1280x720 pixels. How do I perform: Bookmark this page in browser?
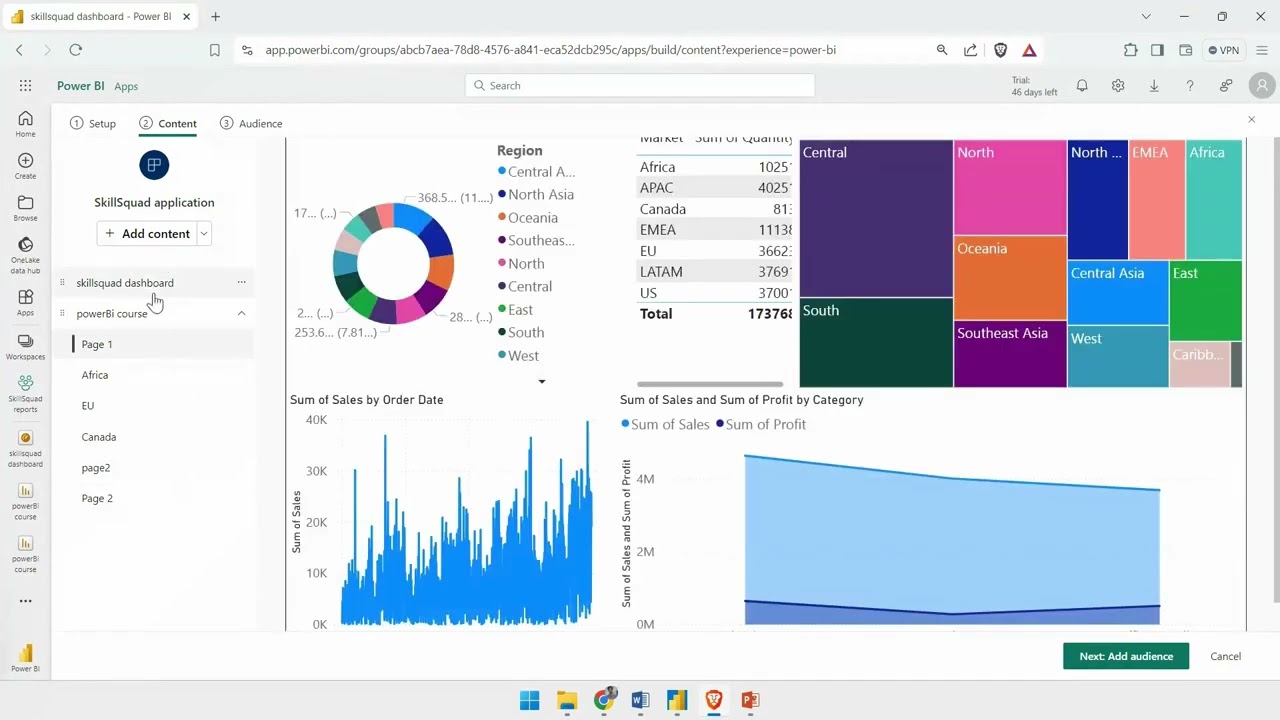click(x=214, y=50)
